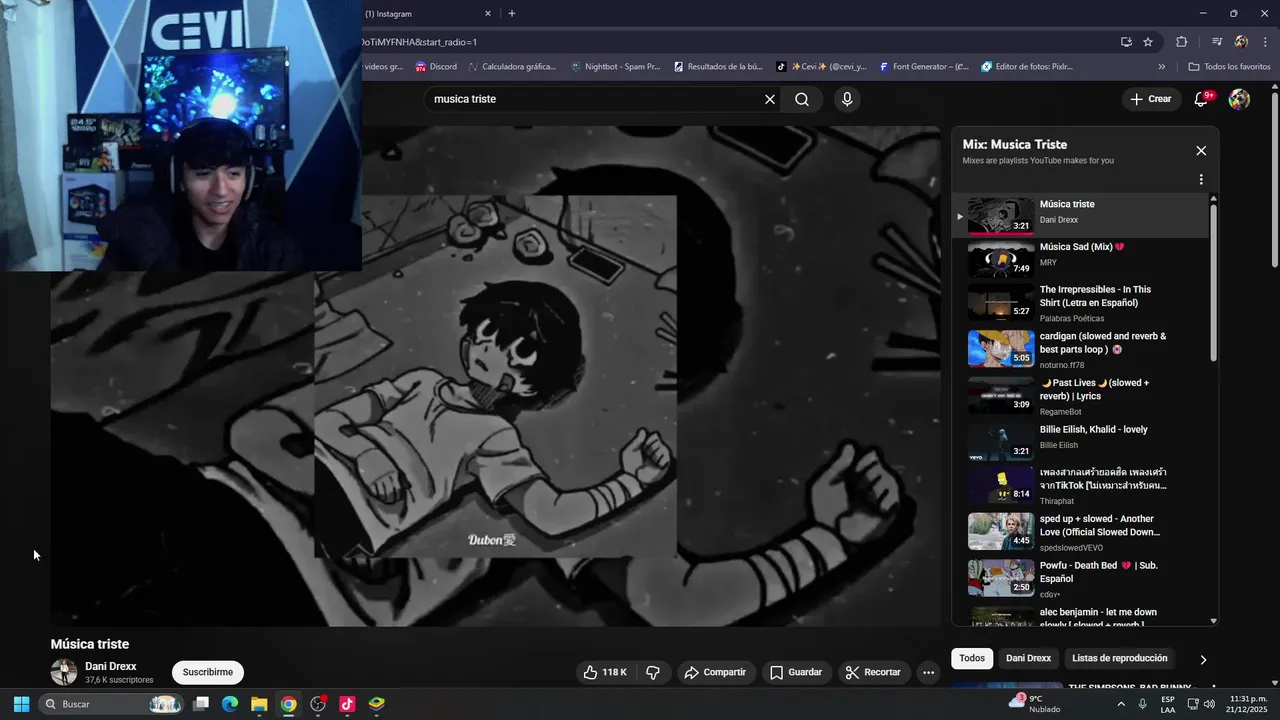The height and width of the screenshot is (720, 1280).
Task: Close the Mix: Musica Triste panel
Action: pyautogui.click(x=1201, y=151)
